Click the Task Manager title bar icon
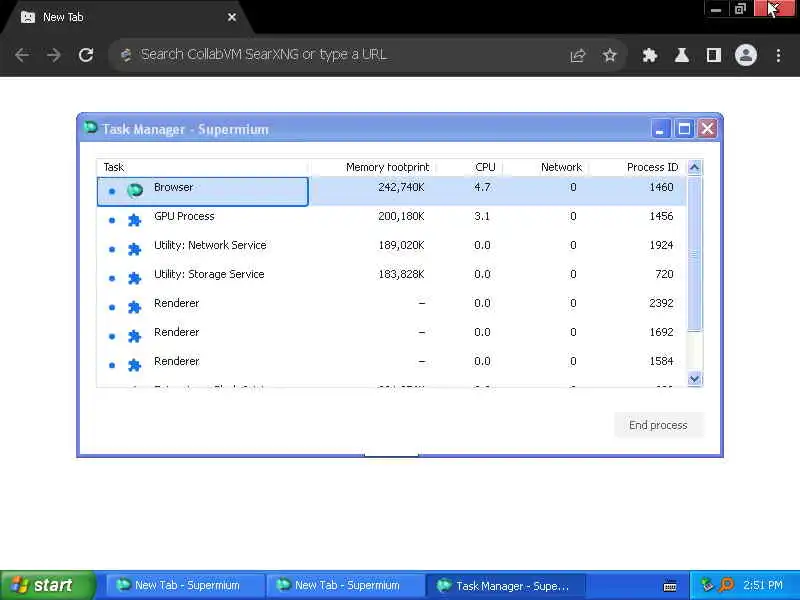This screenshot has width=800, height=600. point(90,127)
